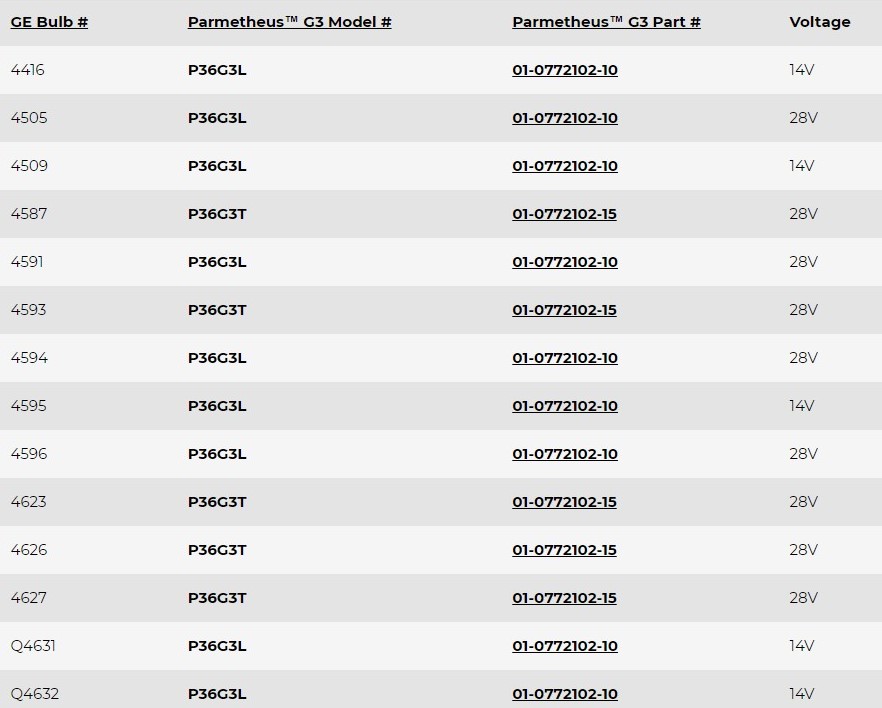This screenshot has width=882, height=708.
Task: Open part number link for bulb Q4632
Action: pos(565,694)
